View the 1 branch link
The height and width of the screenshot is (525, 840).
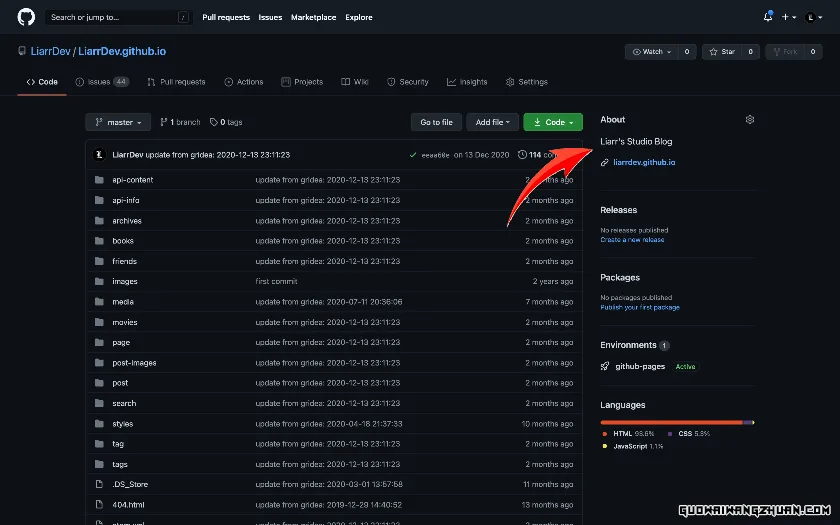[180, 122]
